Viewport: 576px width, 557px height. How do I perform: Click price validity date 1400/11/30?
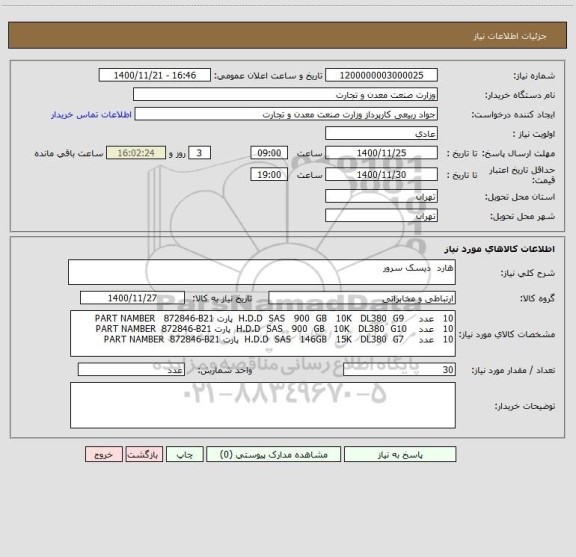[x=381, y=174]
